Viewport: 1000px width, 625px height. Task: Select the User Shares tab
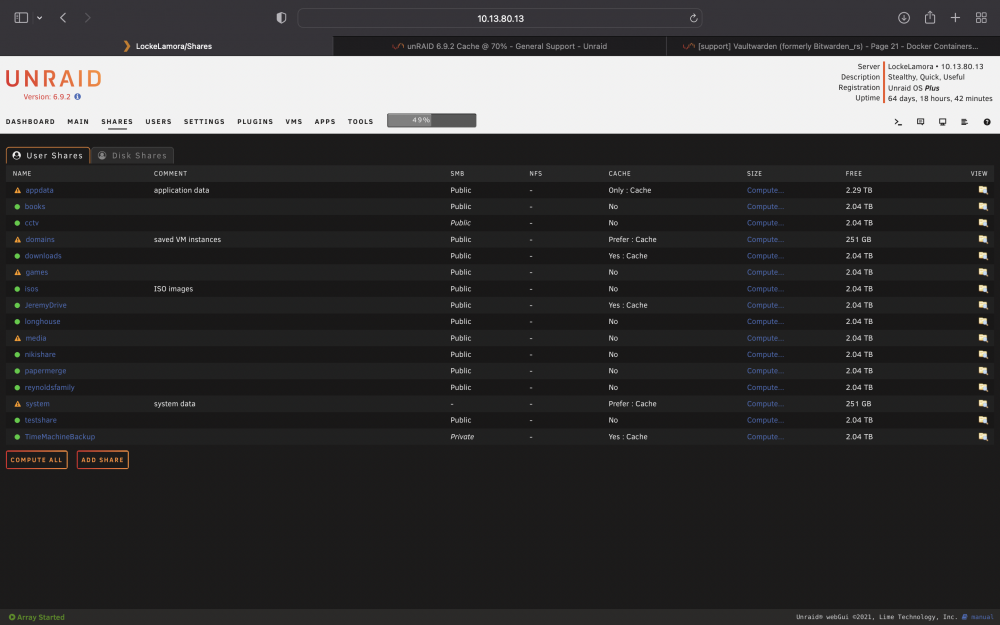(48, 156)
